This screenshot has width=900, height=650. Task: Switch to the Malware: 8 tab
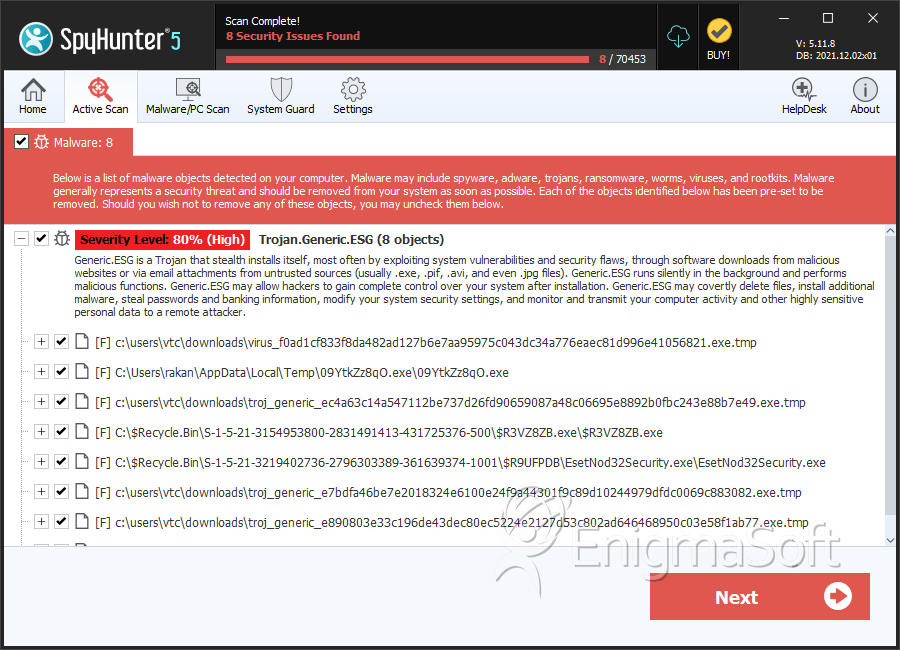pos(68,142)
